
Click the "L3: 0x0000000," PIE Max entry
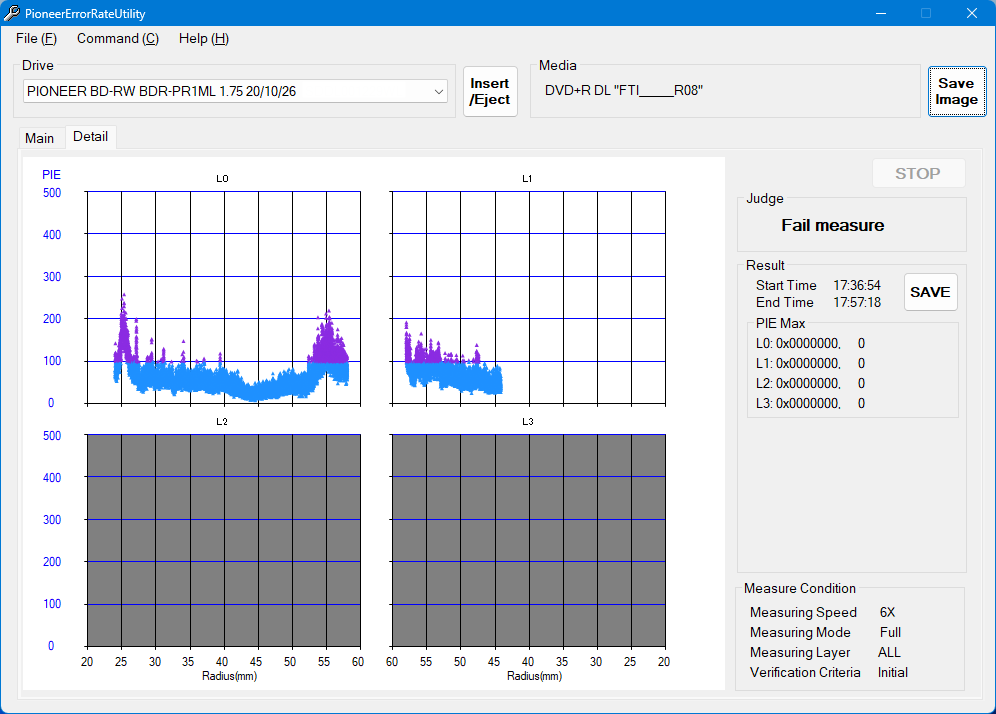tap(798, 403)
